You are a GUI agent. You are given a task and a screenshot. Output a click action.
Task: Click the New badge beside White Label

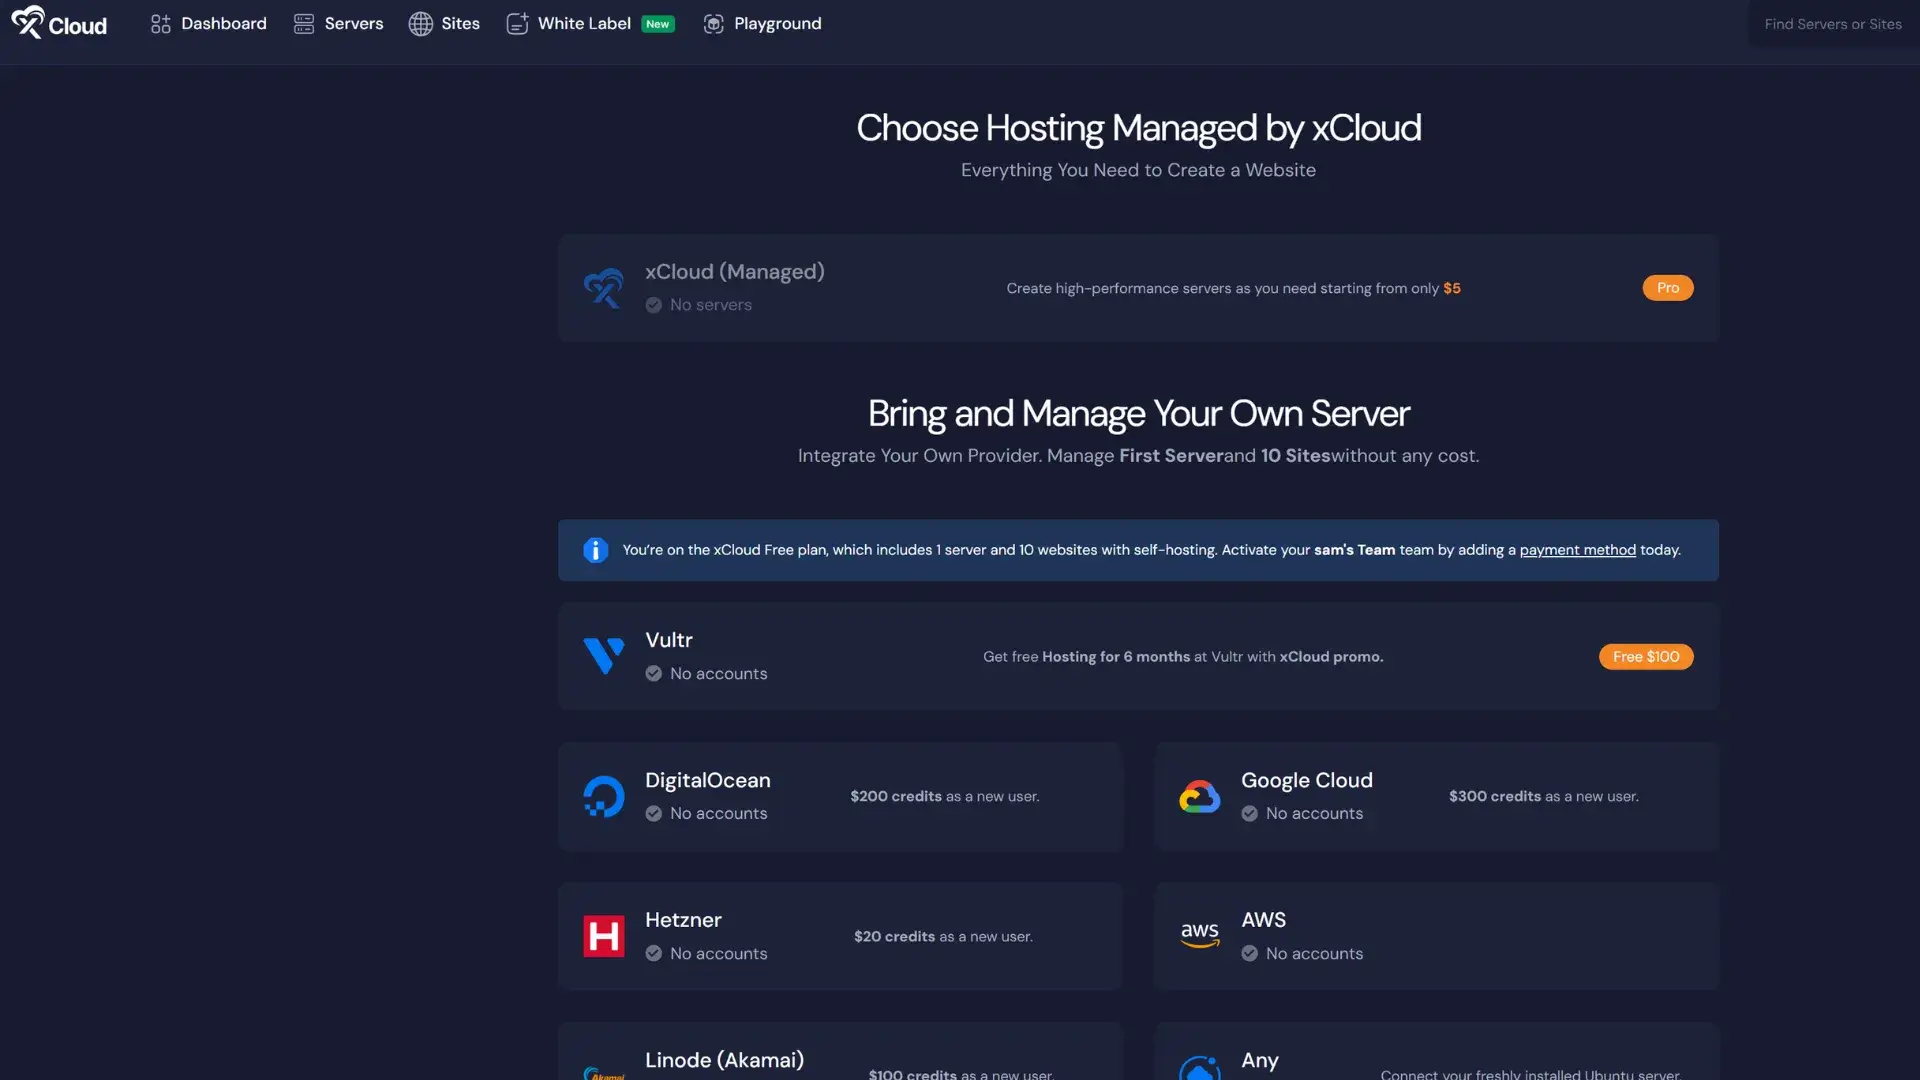[x=658, y=24]
